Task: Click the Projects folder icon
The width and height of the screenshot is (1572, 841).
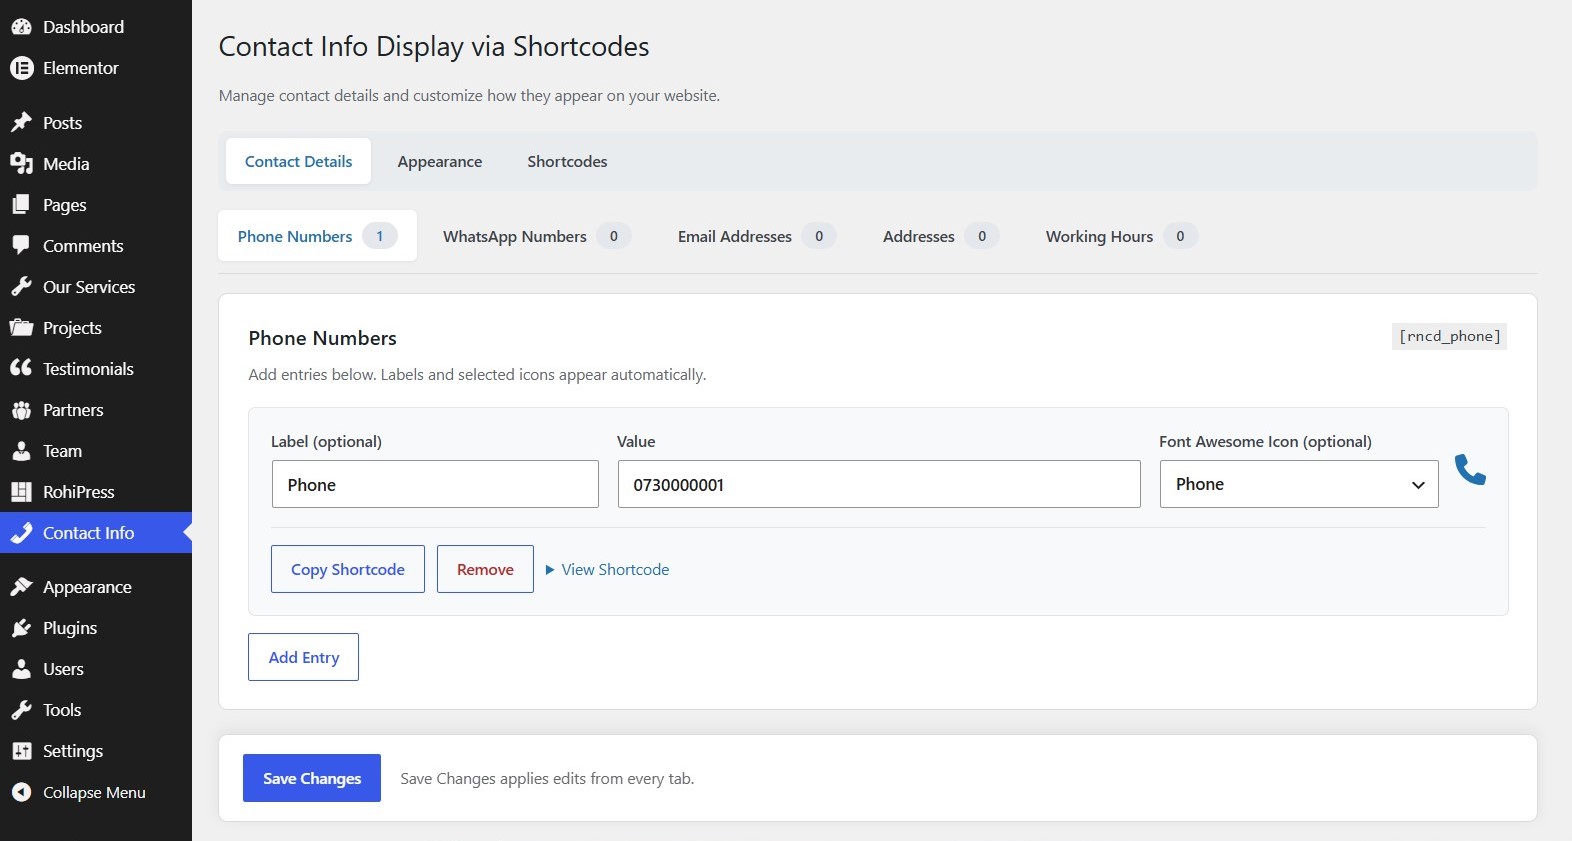Action: [x=21, y=328]
